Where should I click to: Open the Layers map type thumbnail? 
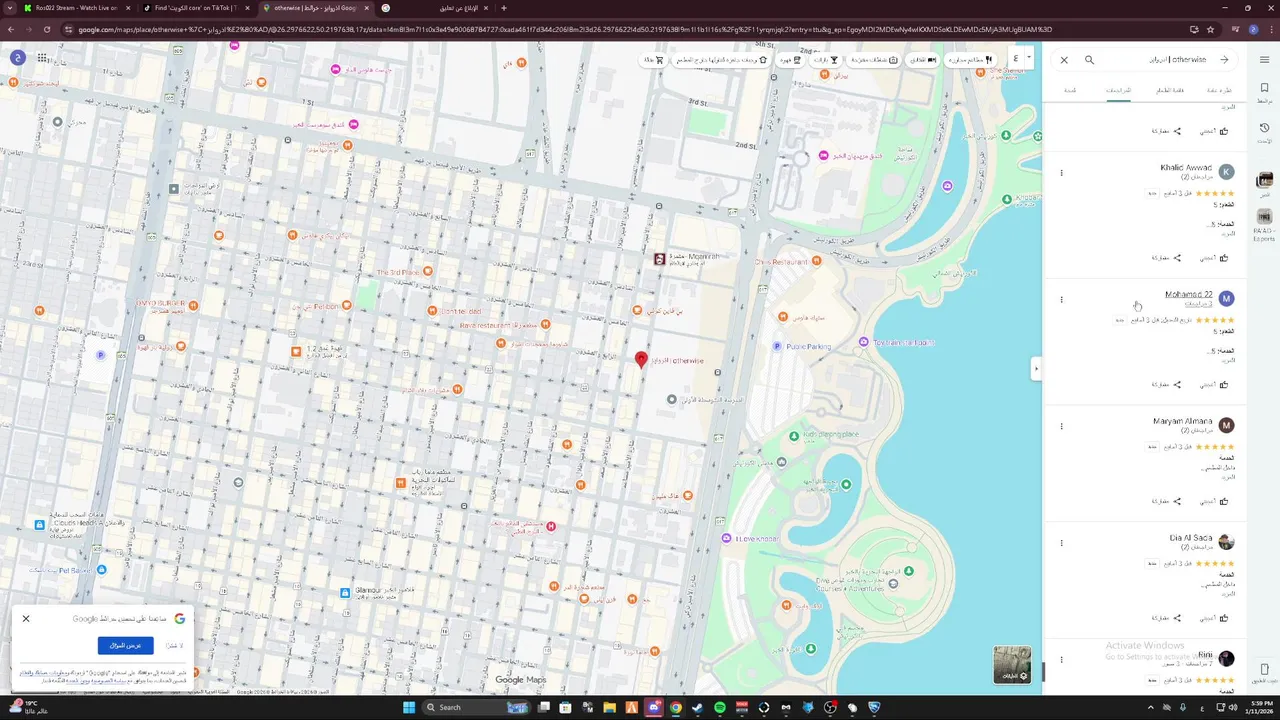[1012, 665]
